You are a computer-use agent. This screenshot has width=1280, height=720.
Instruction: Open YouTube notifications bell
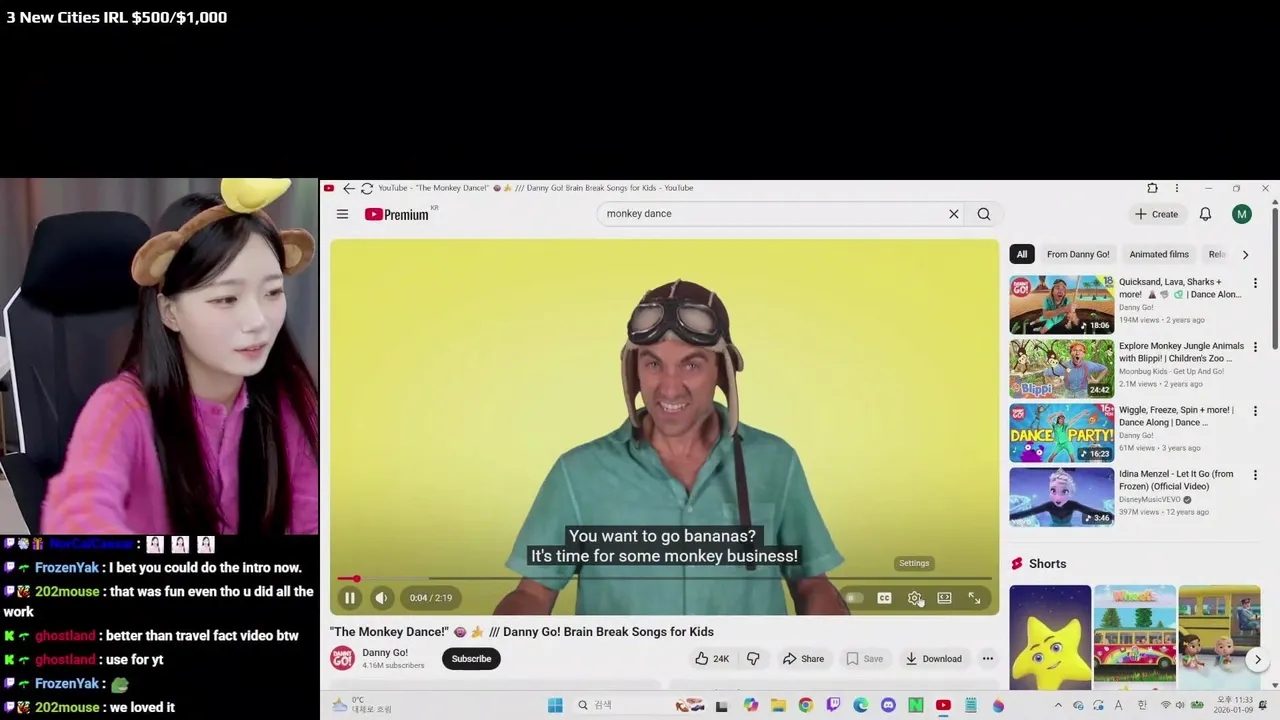click(1205, 214)
